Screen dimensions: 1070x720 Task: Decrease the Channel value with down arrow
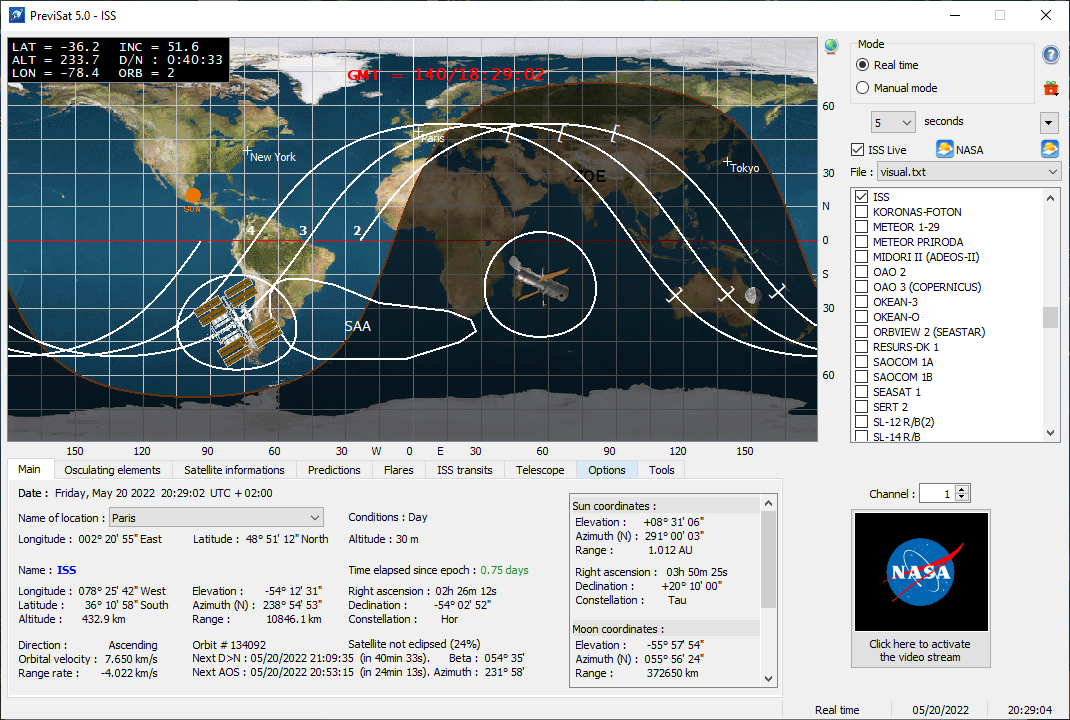pyautogui.click(x=962, y=497)
